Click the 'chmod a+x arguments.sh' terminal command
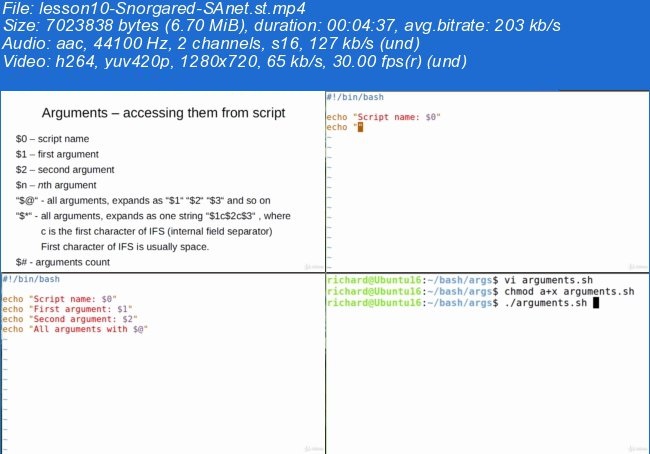The width and height of the screenshot is (650, 454). coord(569,291)
